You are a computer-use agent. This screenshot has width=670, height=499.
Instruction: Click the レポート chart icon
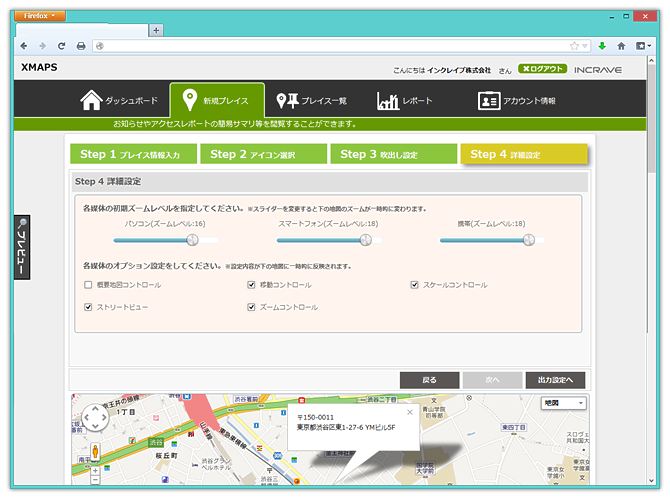coord(387,100)
